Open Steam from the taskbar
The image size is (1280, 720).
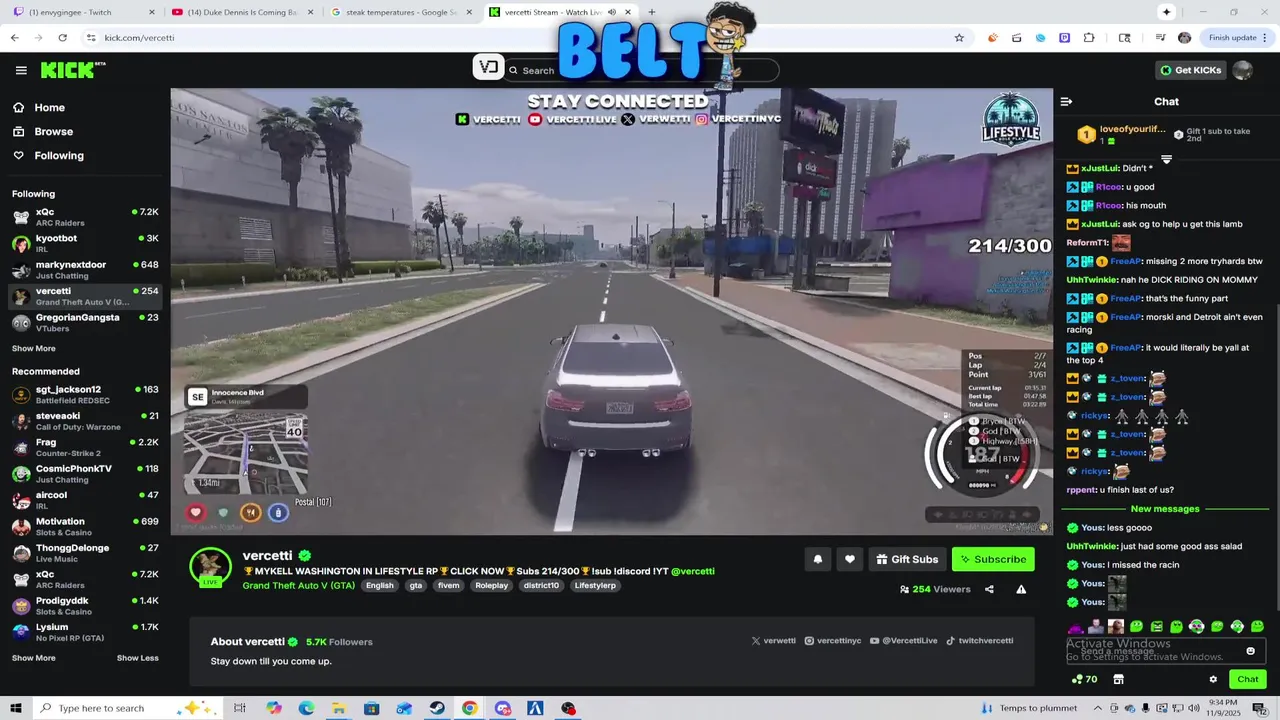tap(437, 708)
